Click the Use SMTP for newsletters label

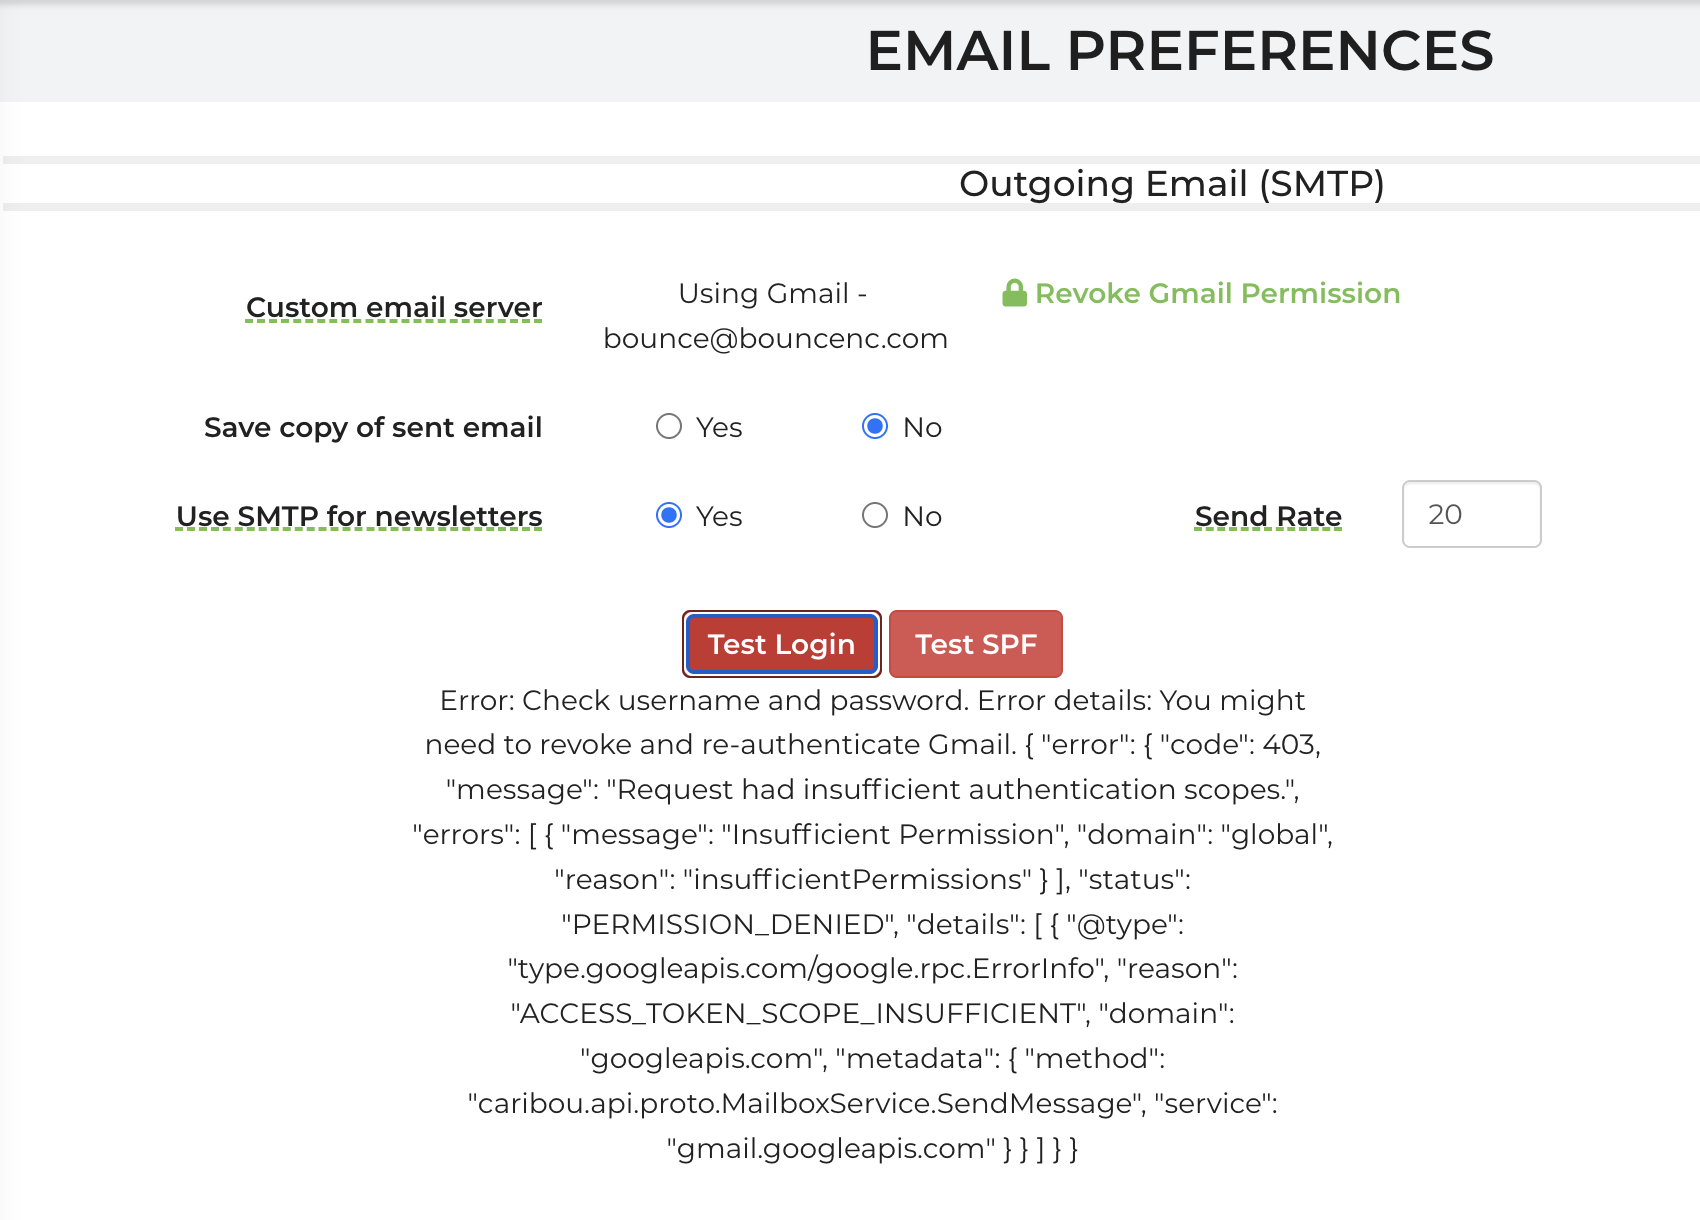tap(359, 516)
